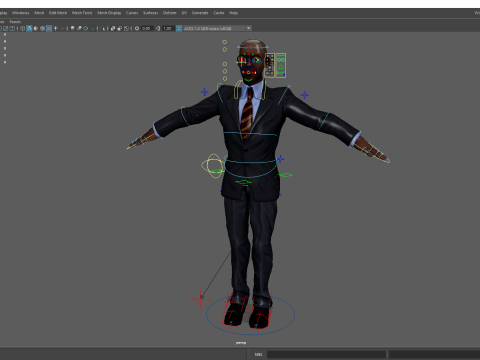Click the gamma reset icon
Viewport: 480px width, 360px height.
[158, 28]
